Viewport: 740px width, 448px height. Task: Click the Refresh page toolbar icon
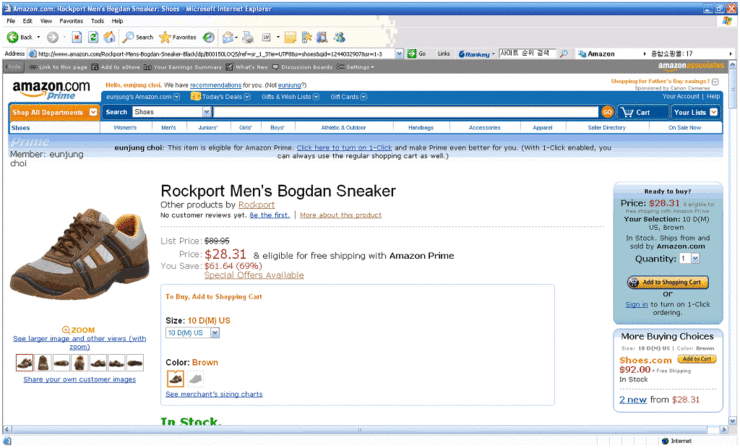click(x=93, y=37)
